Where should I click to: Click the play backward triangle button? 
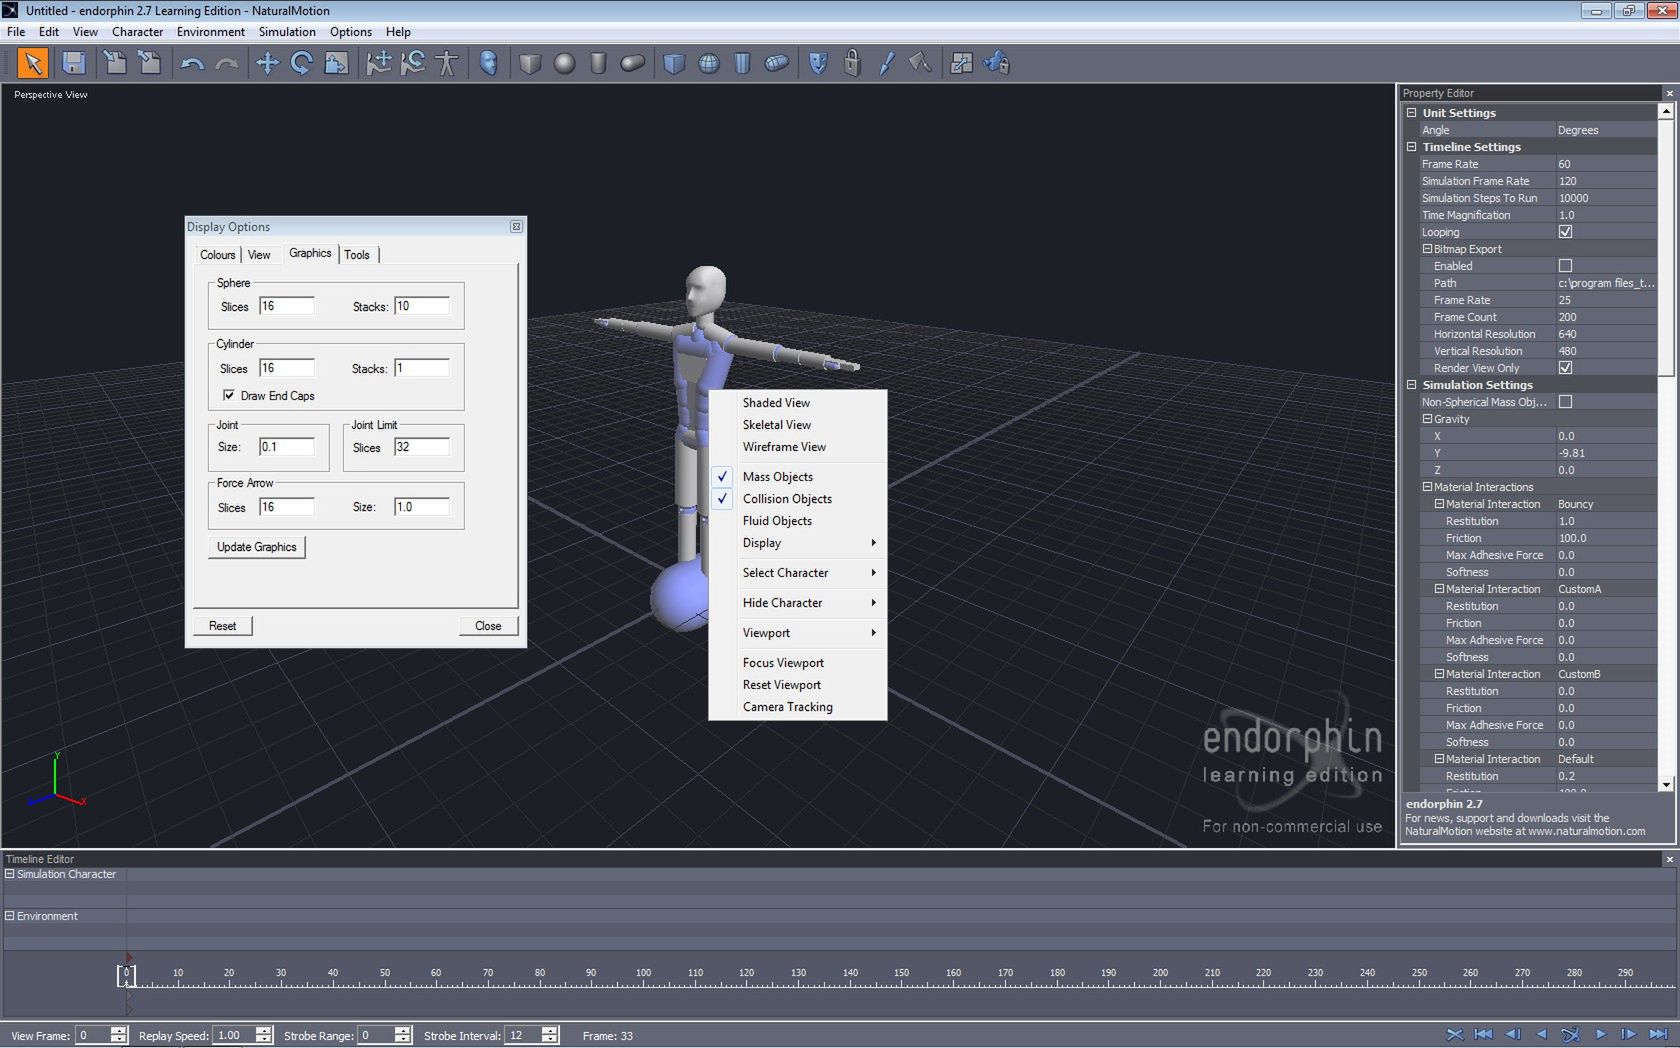1541,1034
